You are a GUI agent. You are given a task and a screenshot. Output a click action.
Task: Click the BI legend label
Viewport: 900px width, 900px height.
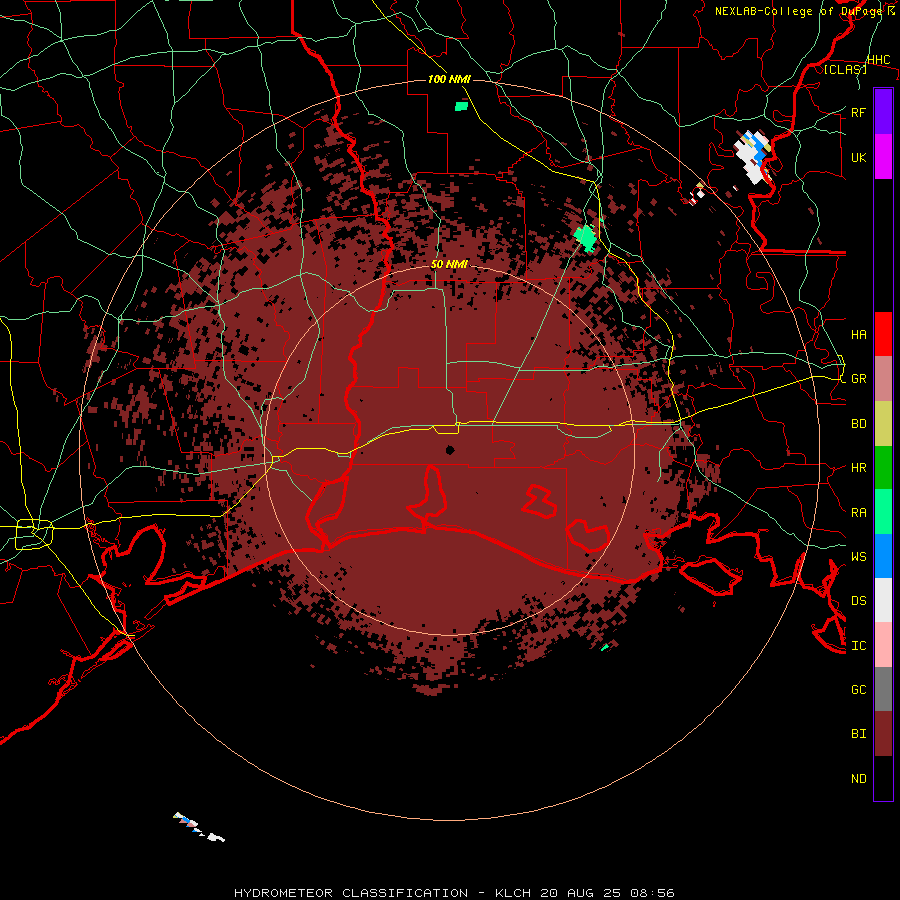[858, 734]
